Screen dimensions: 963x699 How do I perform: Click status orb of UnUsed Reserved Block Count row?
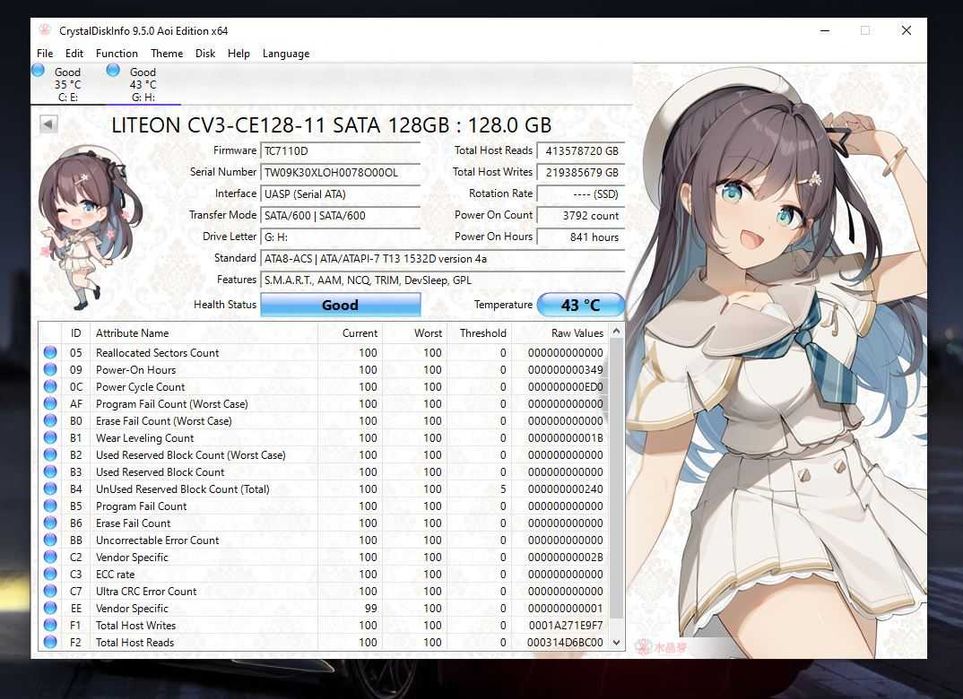tap(50, 489)
